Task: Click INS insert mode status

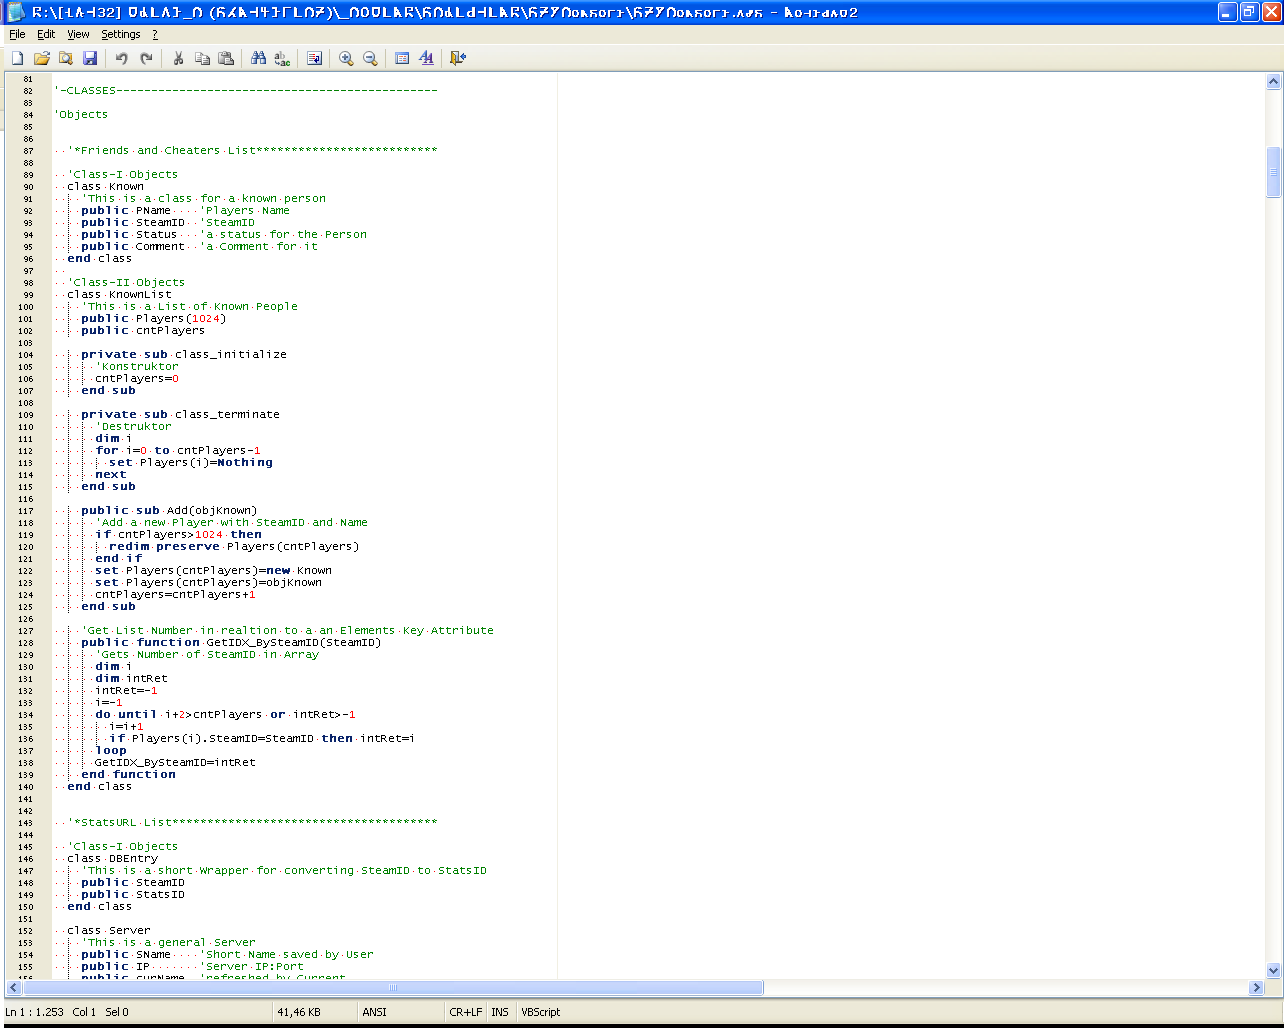Action: 500,1012
